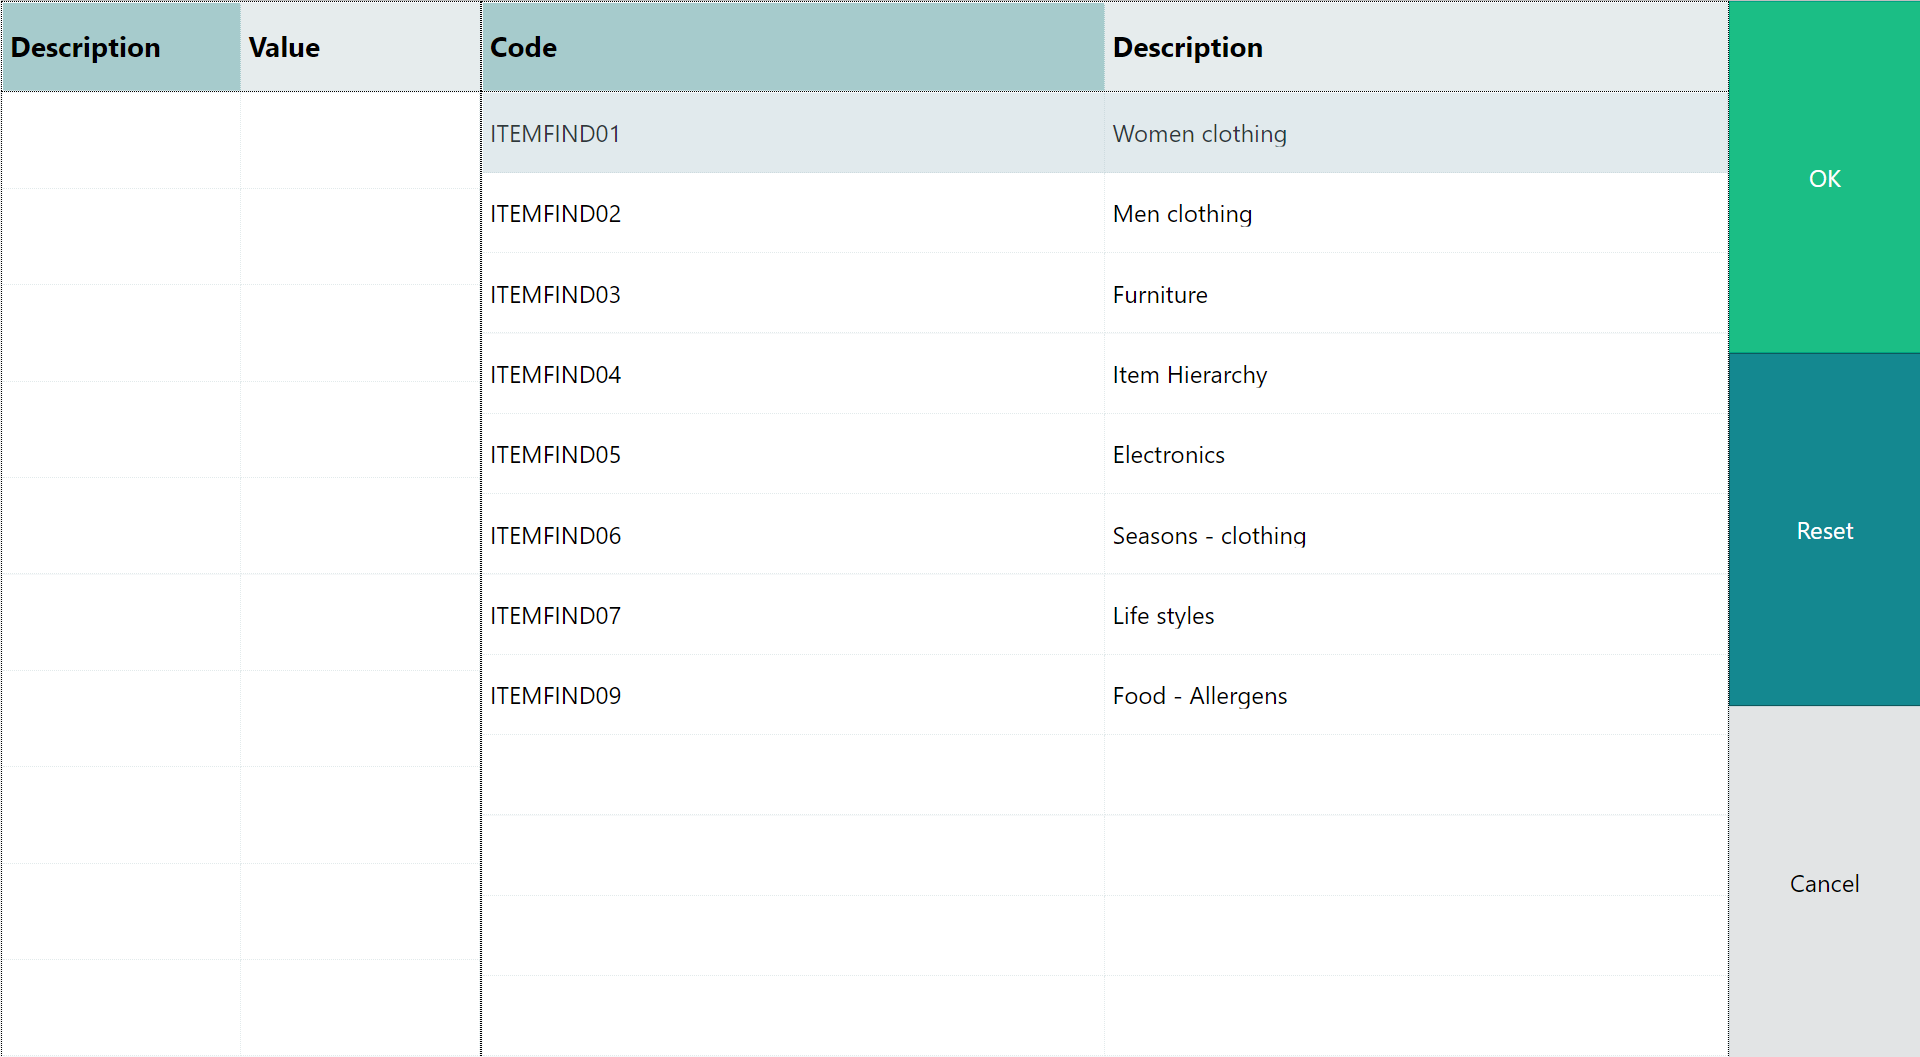The height and width of the screenshot is (1057, 1920).
Task: Click the Item Hierarchy description
Action: (1189, 375)
